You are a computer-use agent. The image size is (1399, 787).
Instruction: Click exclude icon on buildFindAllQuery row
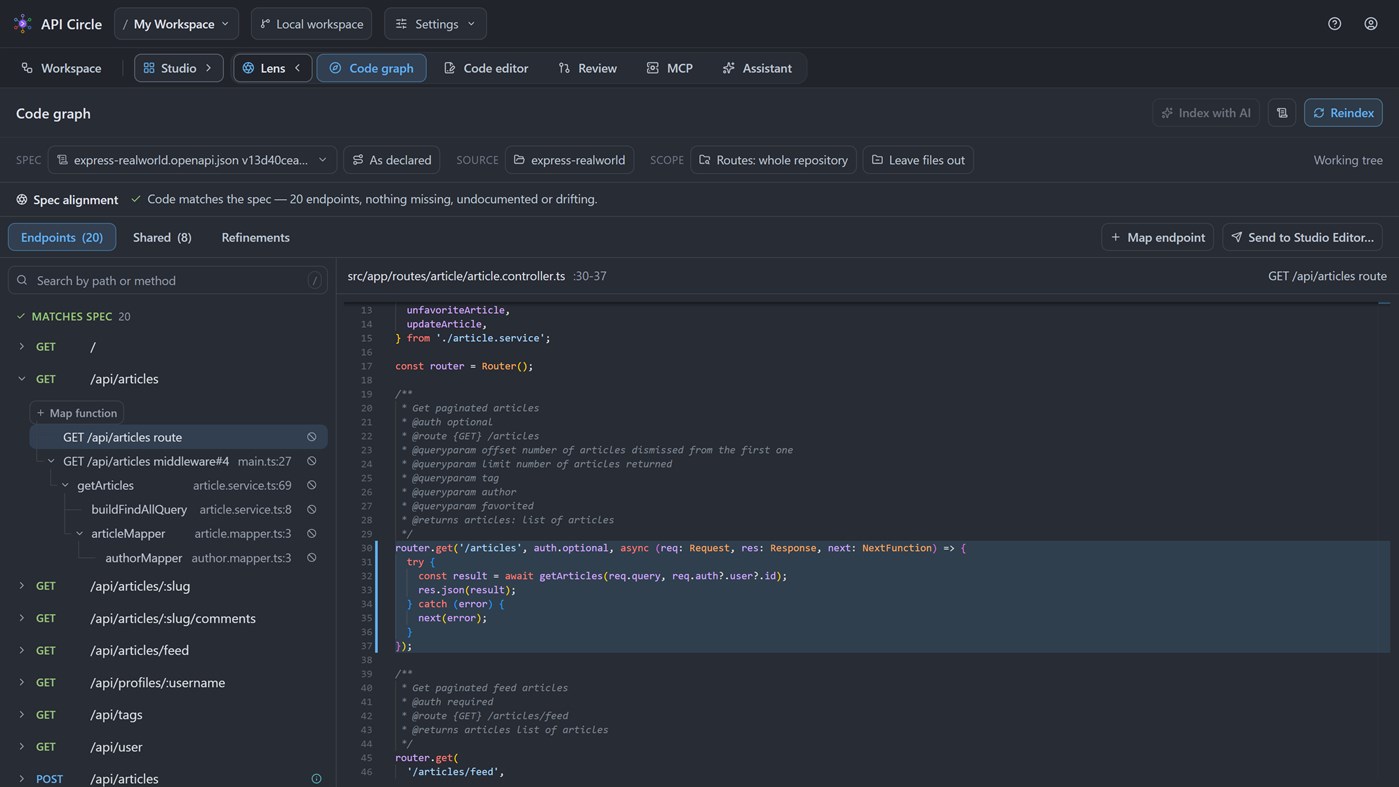click(x=312, y=509)
